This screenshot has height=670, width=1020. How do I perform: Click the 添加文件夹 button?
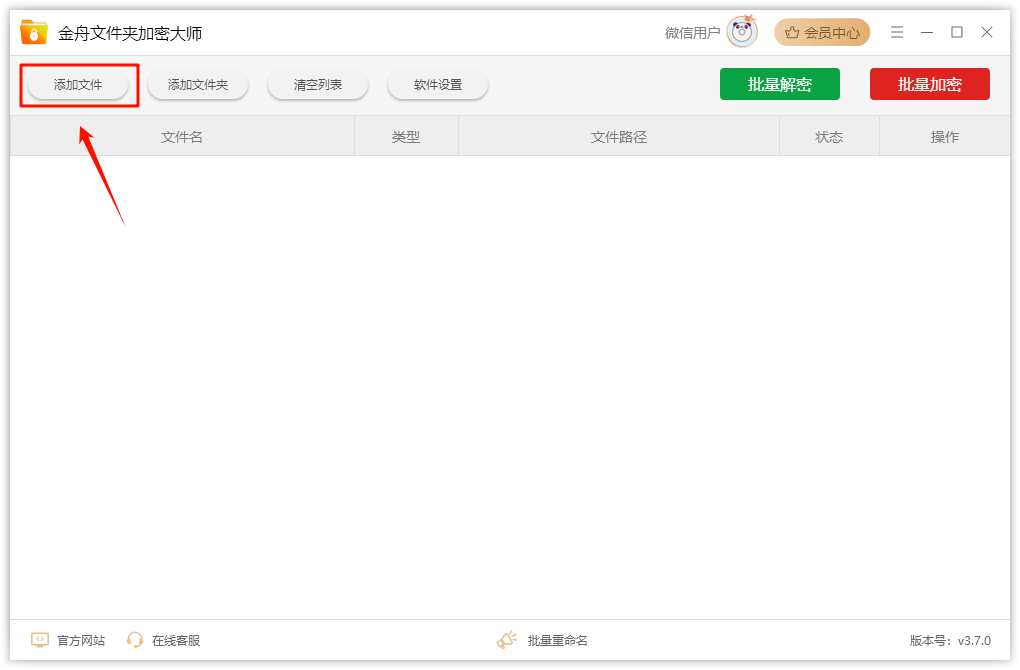198,85
